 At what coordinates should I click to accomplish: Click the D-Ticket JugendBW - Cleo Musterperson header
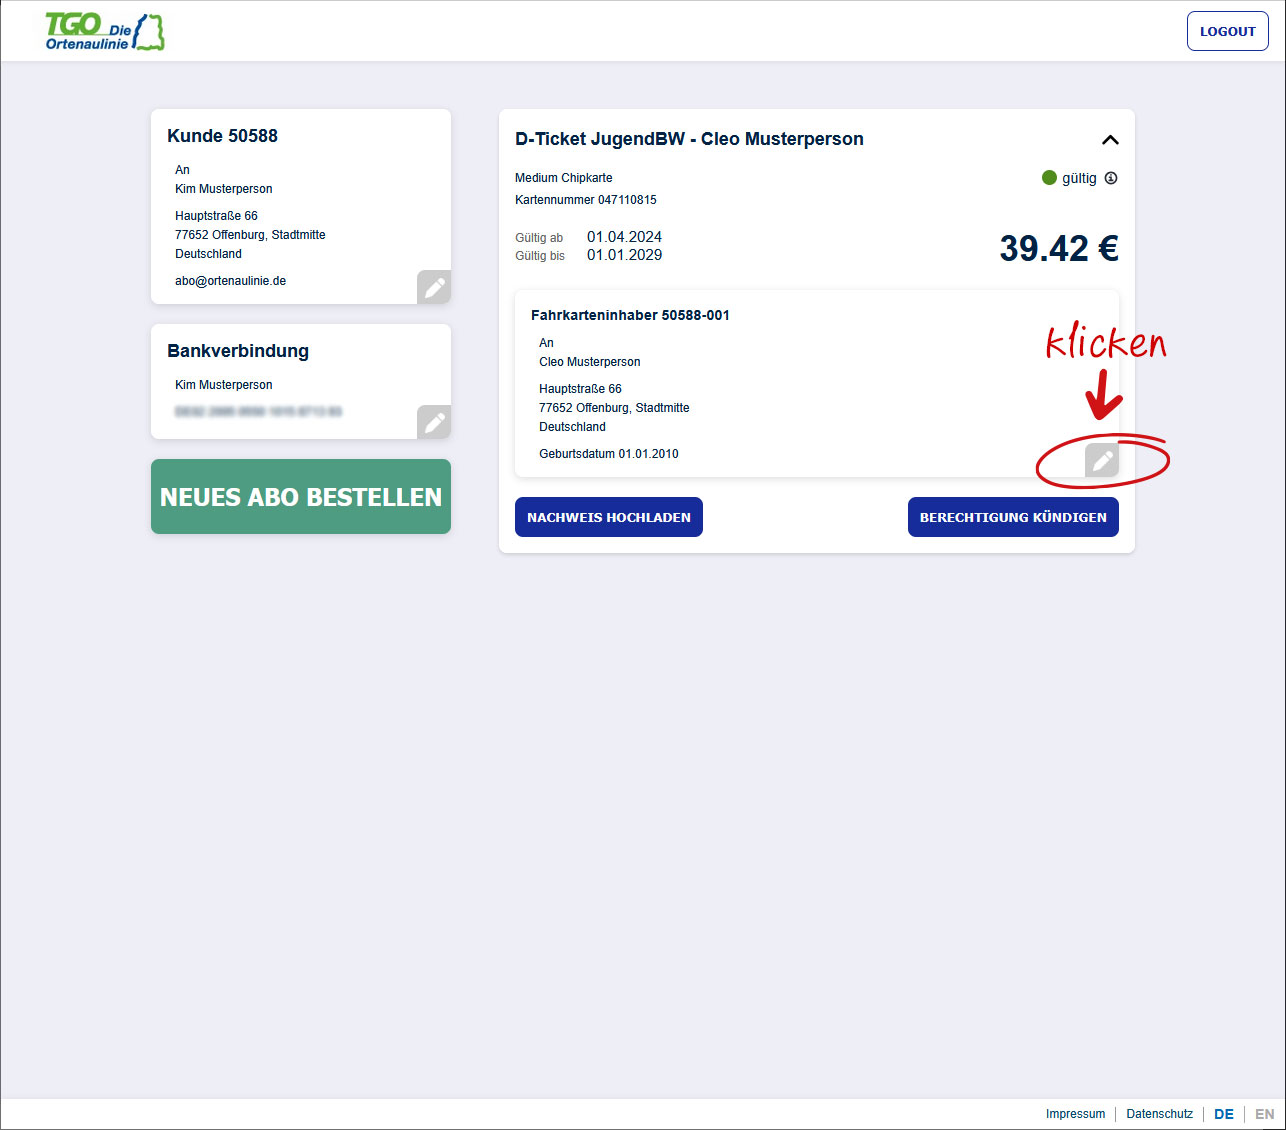689,139
